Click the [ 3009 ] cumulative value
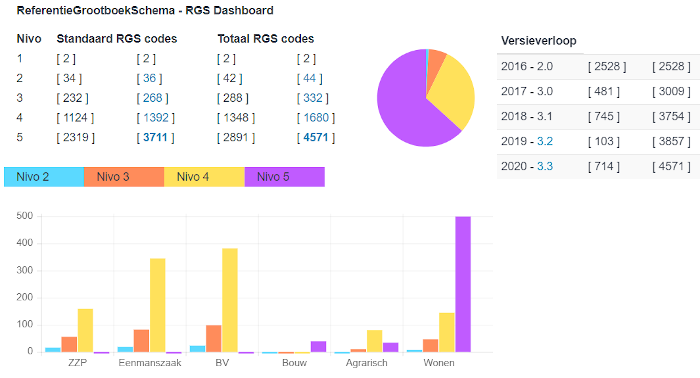This screenshot has height=378, width=700. pyautogui.click(x=671, y=91)
